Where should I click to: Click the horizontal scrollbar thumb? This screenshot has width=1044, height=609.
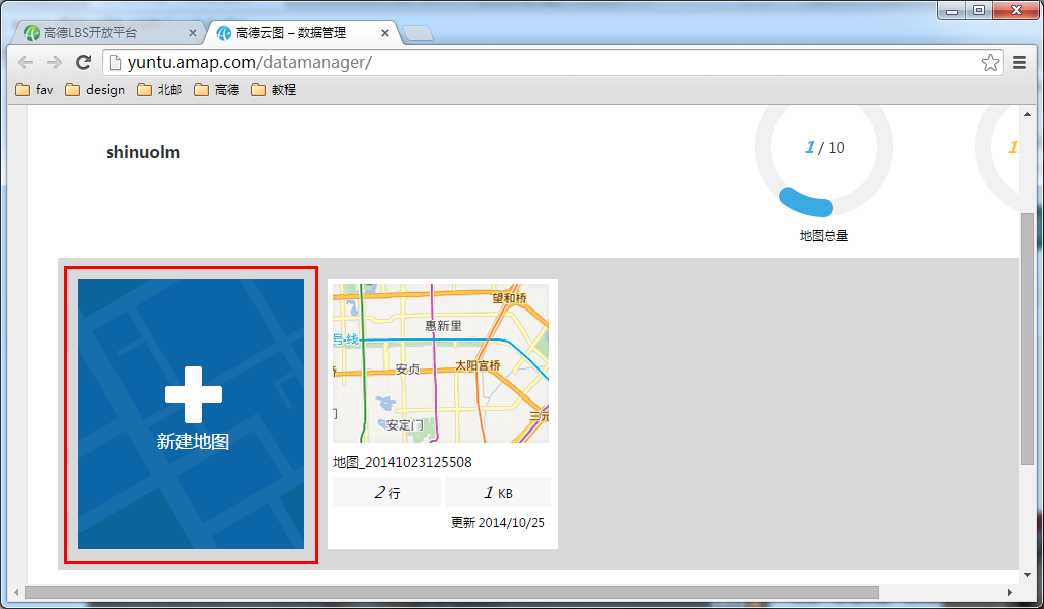[451, 592]
